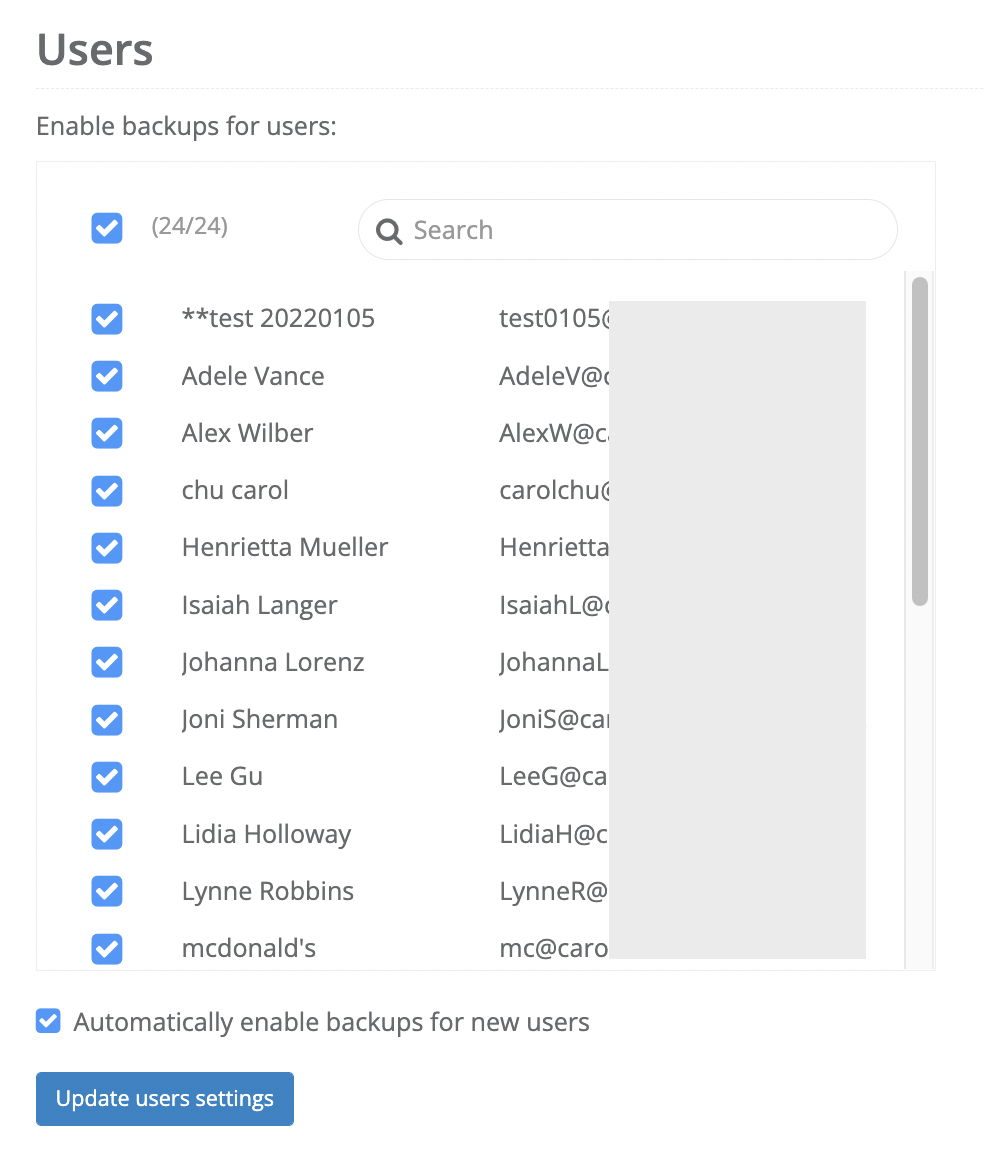This screenshot has width=984, height=1154.
Task: Disable backup for Henrietta Mueller
Action: pos(107,548)
